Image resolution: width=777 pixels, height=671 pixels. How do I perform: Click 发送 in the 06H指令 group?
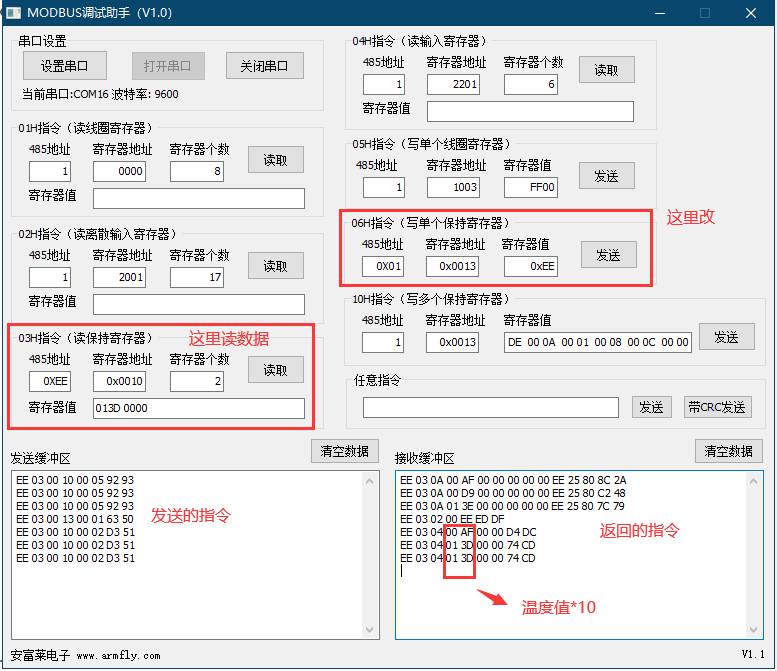click(609, 255)
